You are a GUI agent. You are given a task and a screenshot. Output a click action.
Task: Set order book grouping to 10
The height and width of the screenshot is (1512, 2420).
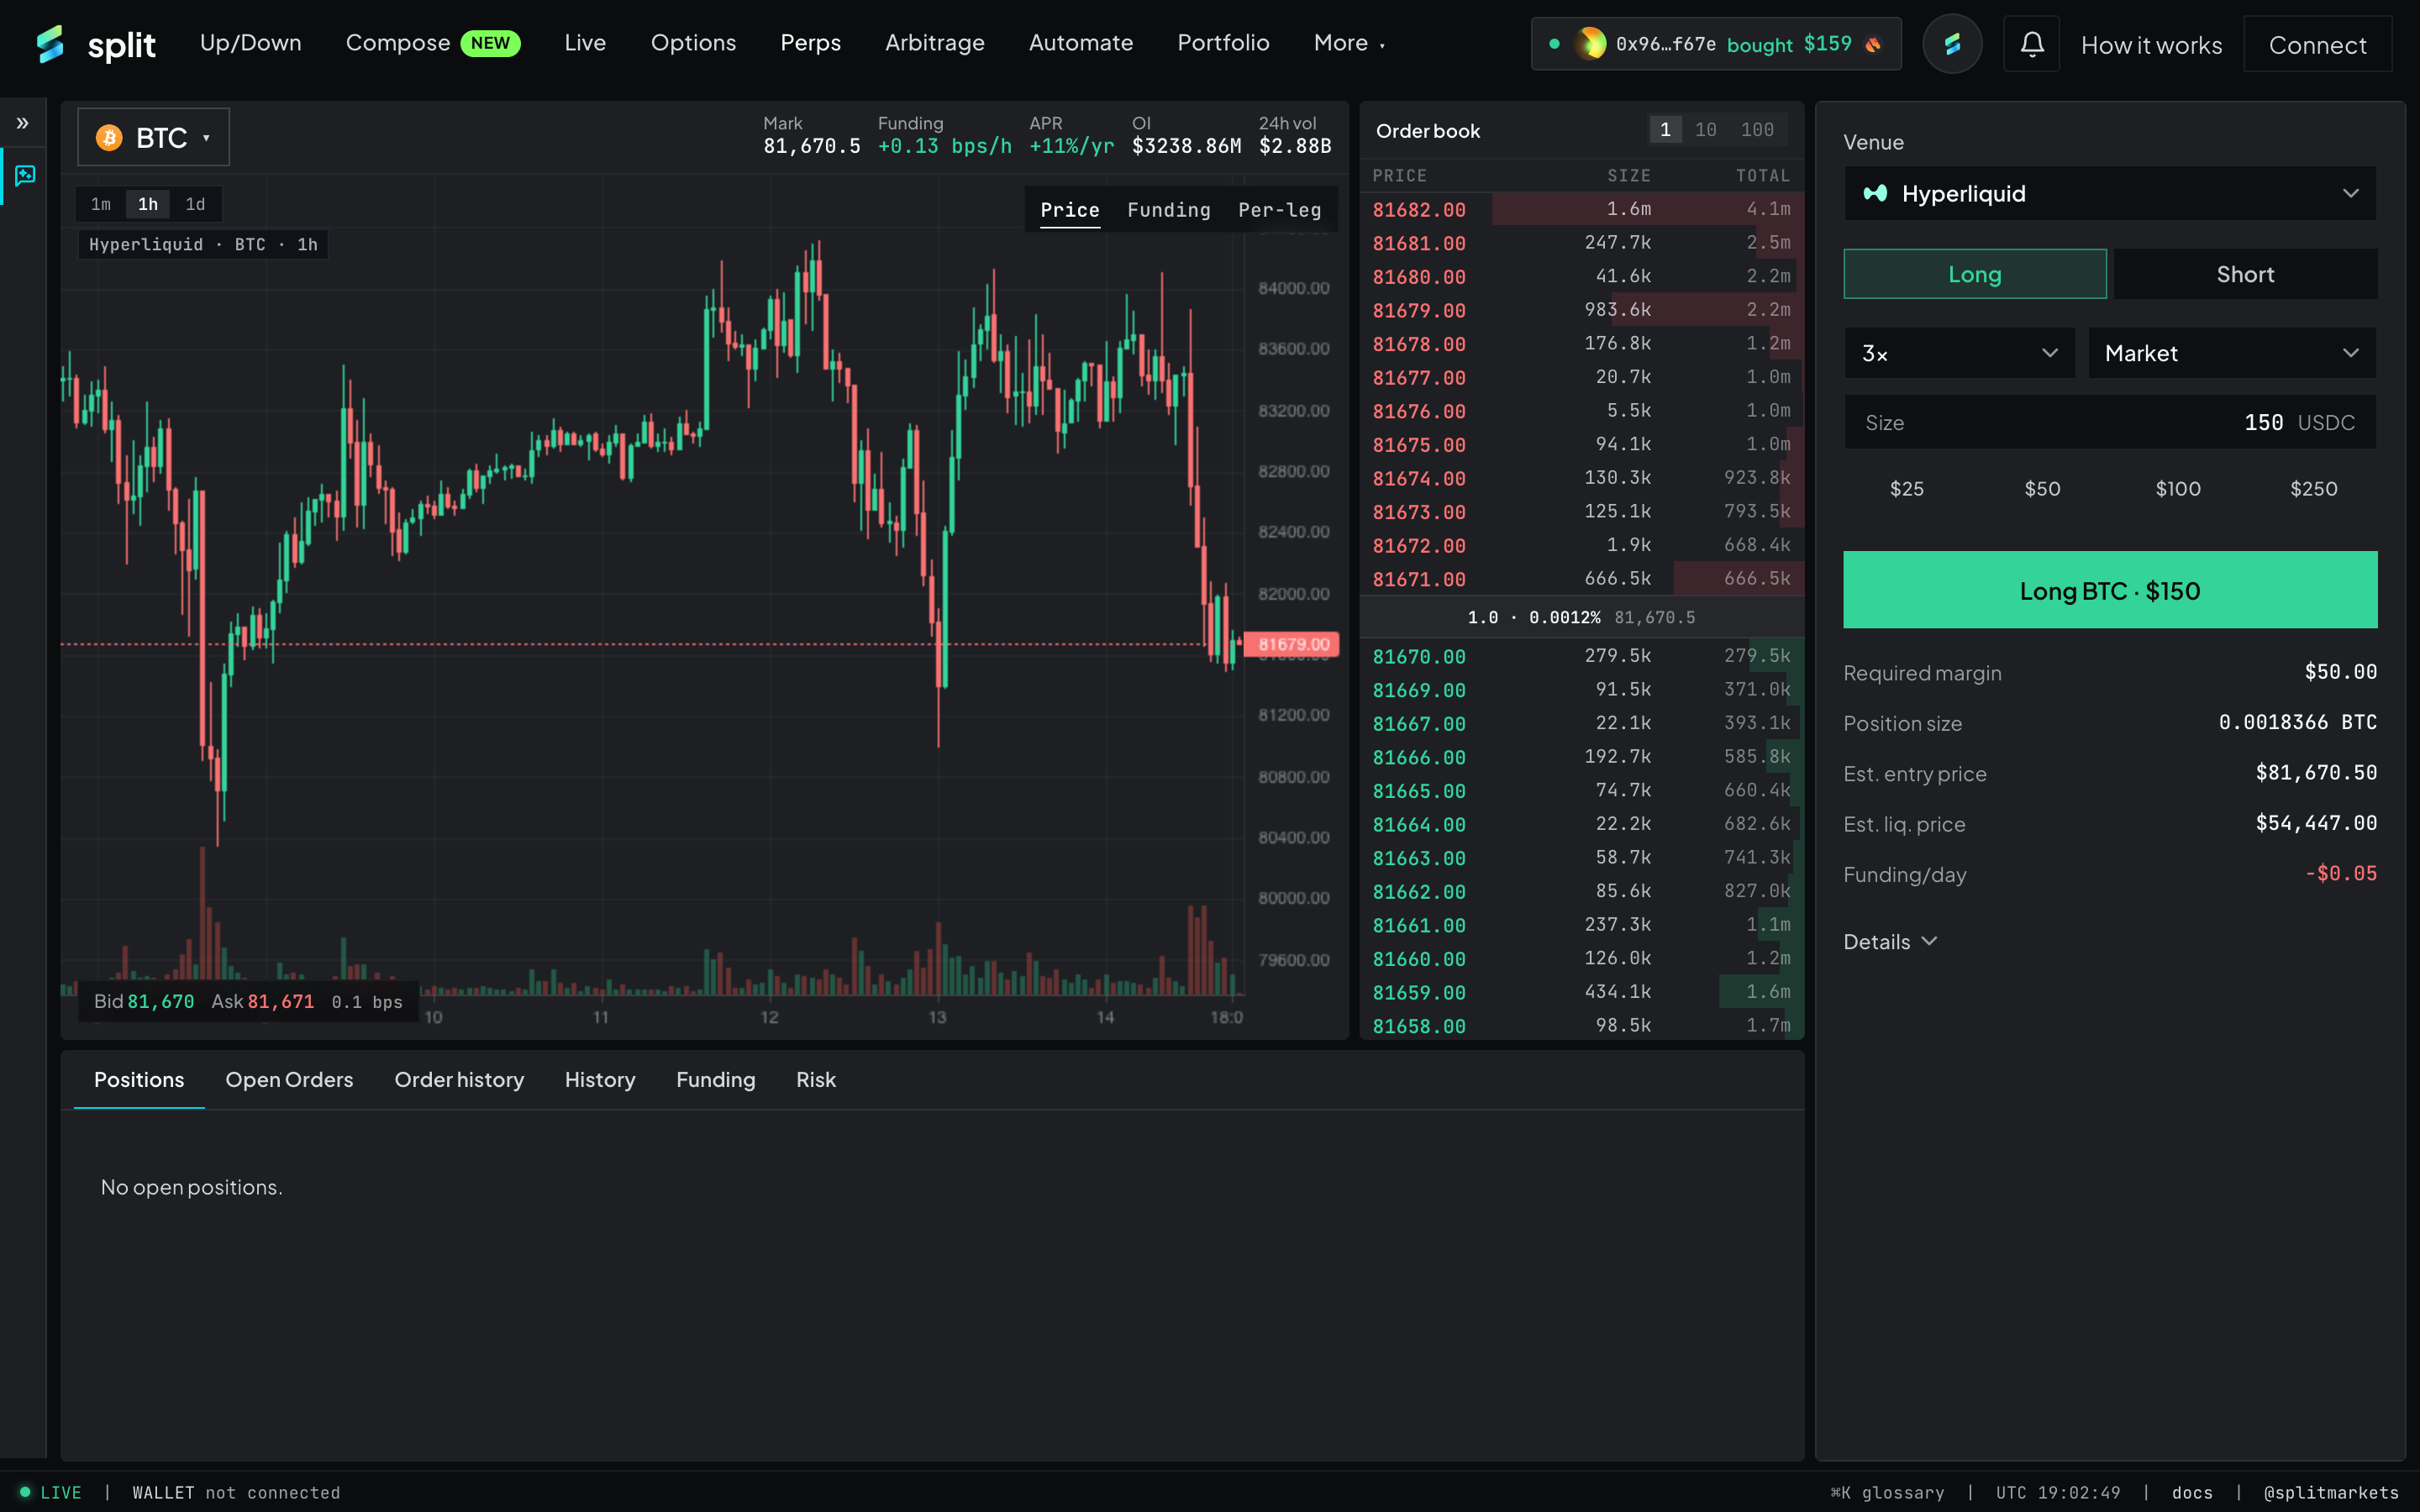pyautogui.click(x=1705, y=130)
